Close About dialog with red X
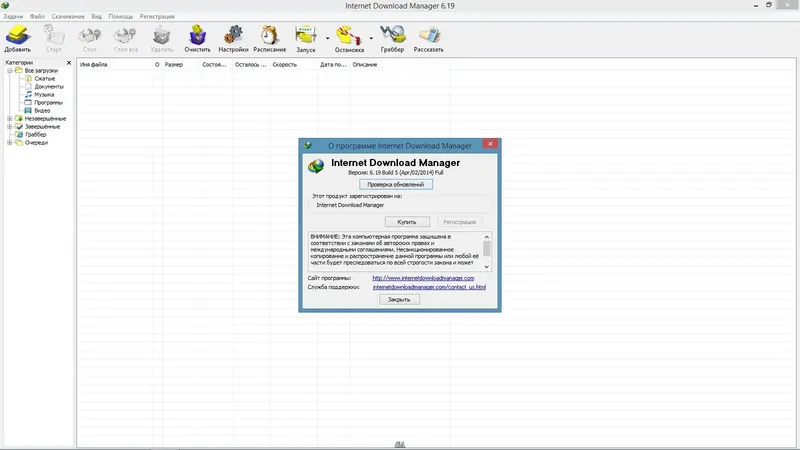The image size is (800, 450). [x=490, y=144]
